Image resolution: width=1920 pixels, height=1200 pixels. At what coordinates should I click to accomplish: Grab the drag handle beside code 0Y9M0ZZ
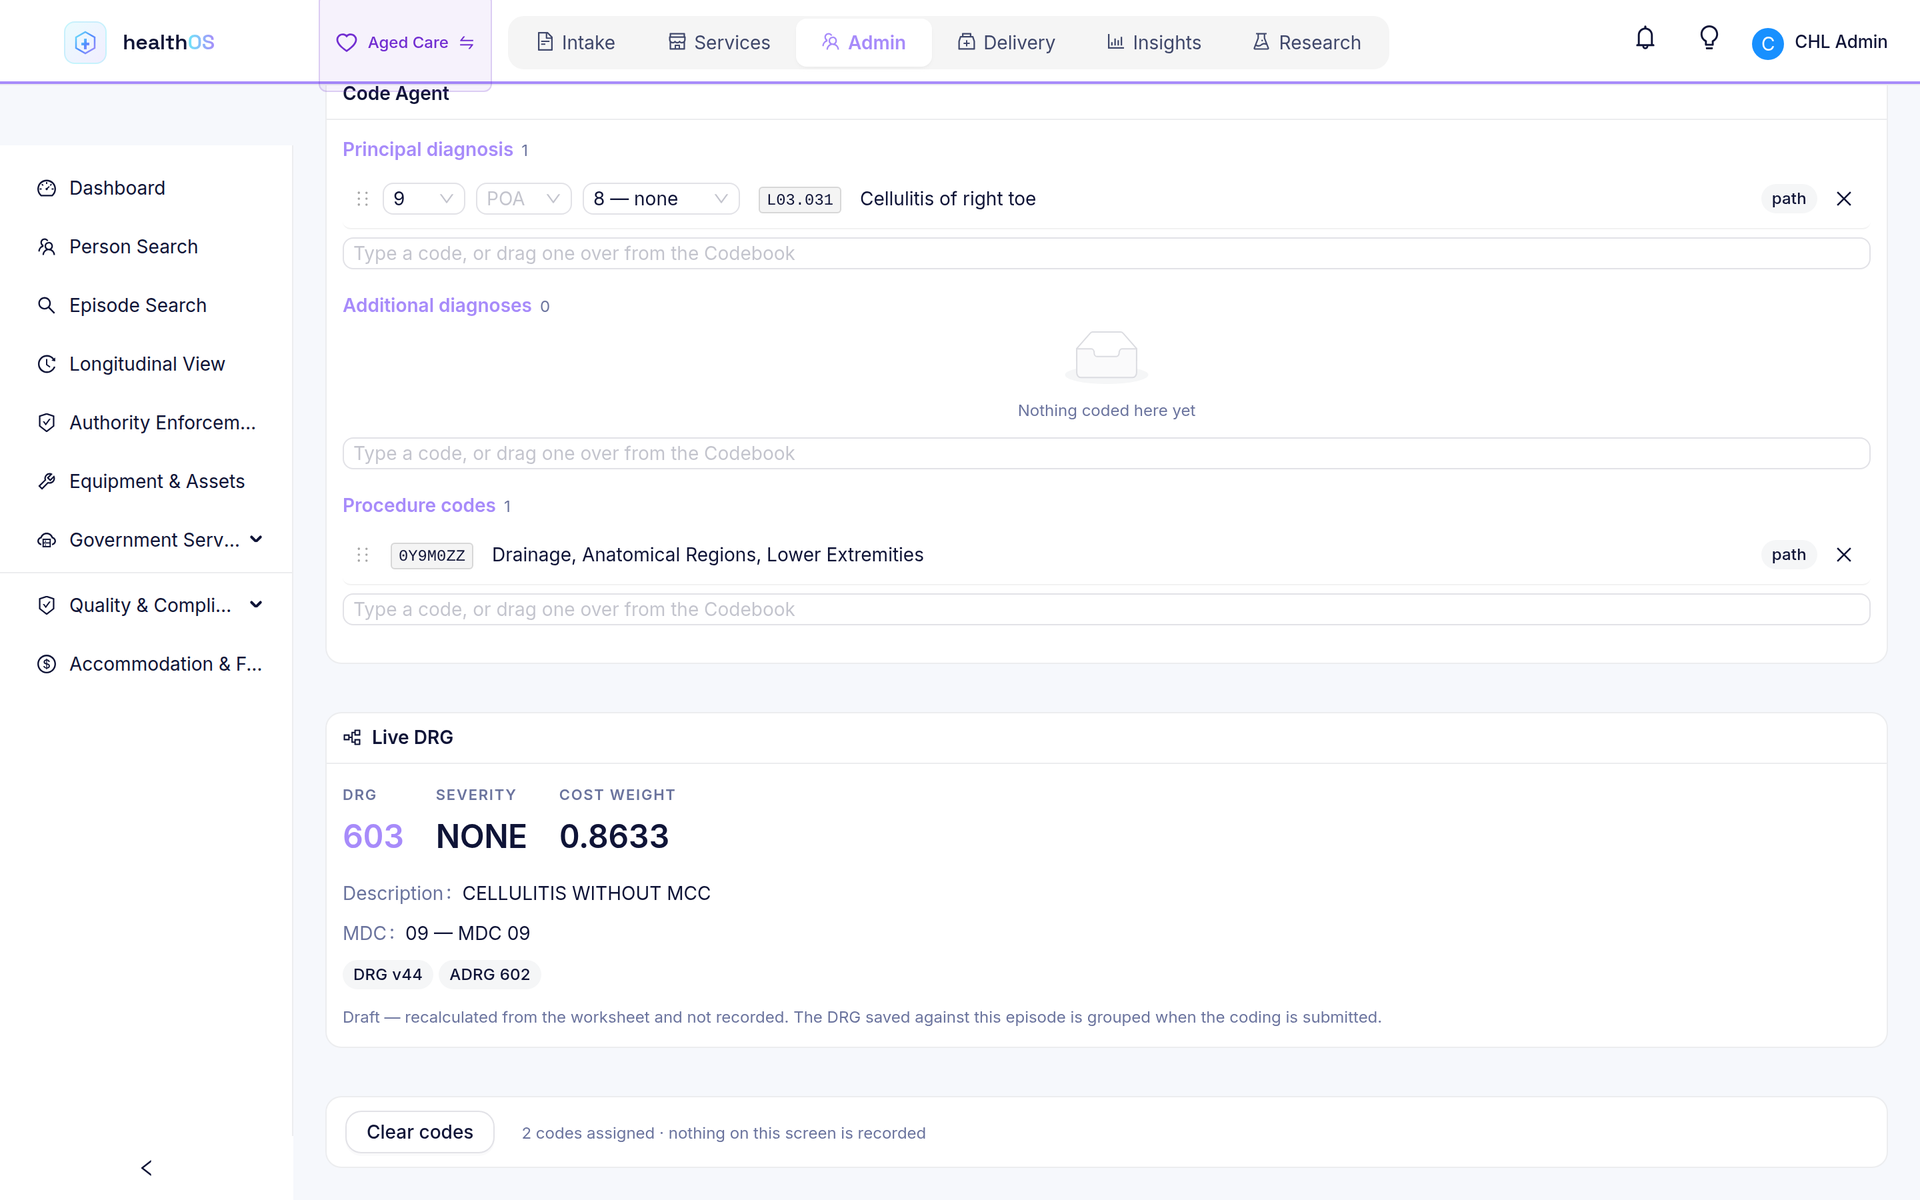(363, 555)
